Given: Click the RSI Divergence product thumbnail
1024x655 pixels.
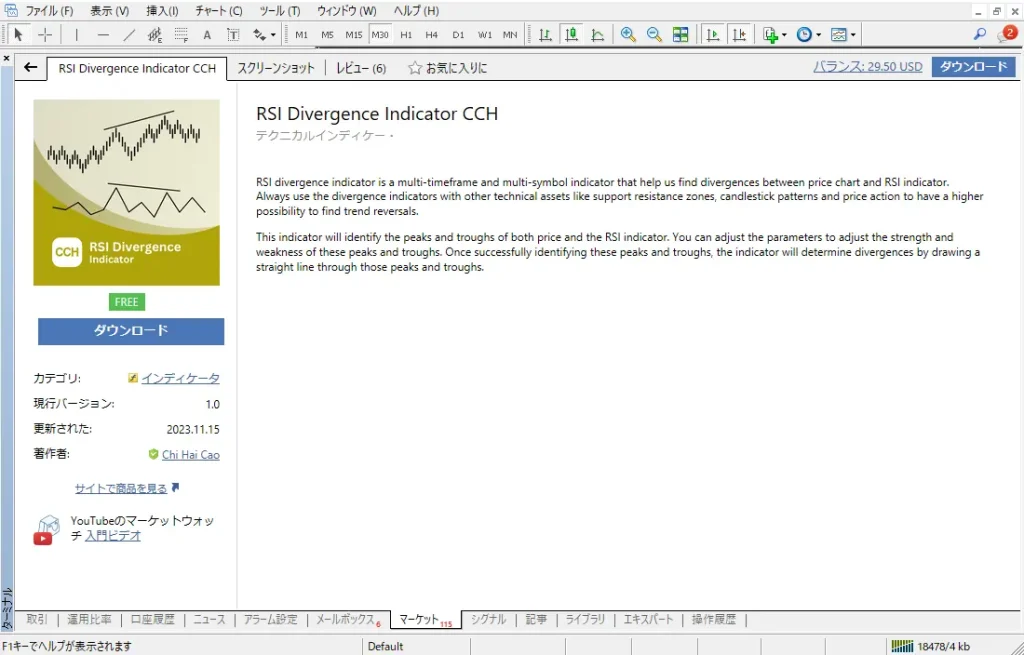Looking at the screenshot, I should point(127,193).
